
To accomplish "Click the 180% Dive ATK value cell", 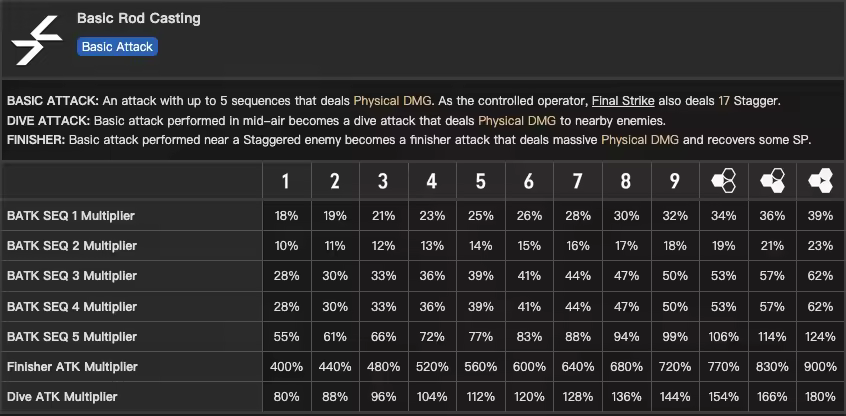I will coord(821,397).
